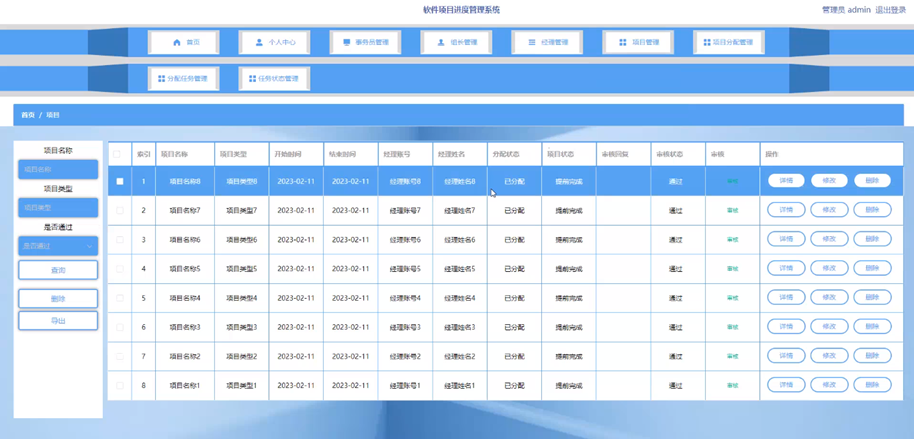Click the grid icon for 项目分配管理
Image resolution: width=914 pixels, height=439 pixels.
pyautogui.click(x=707, y=43)
